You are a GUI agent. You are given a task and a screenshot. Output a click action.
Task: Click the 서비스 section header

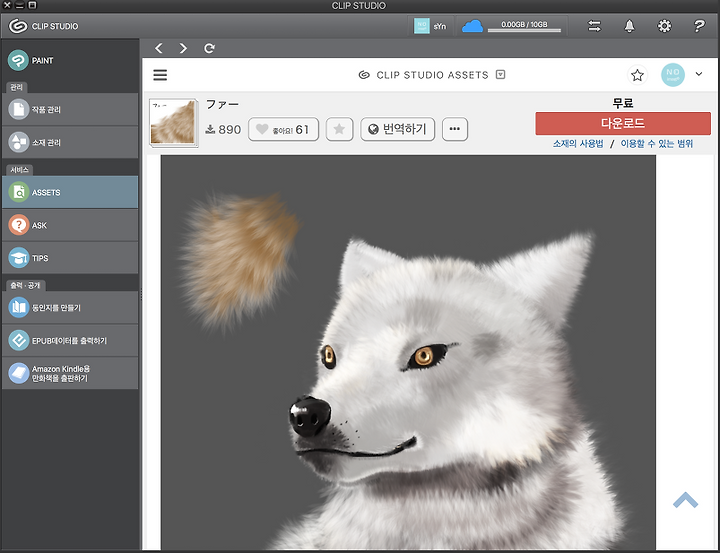(19, 170)
